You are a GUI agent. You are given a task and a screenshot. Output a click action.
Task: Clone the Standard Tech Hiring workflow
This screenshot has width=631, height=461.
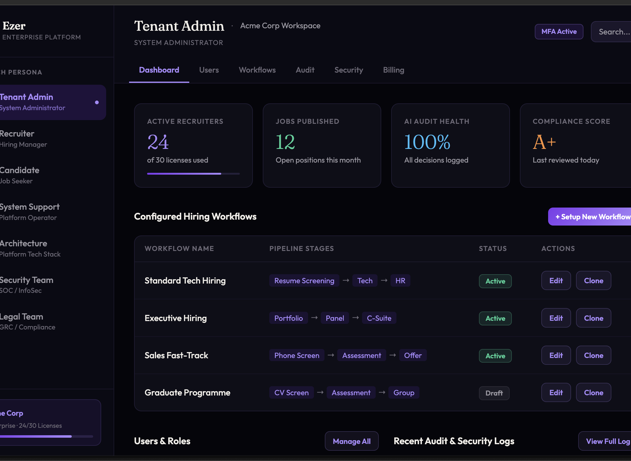[x=594, y=281]
